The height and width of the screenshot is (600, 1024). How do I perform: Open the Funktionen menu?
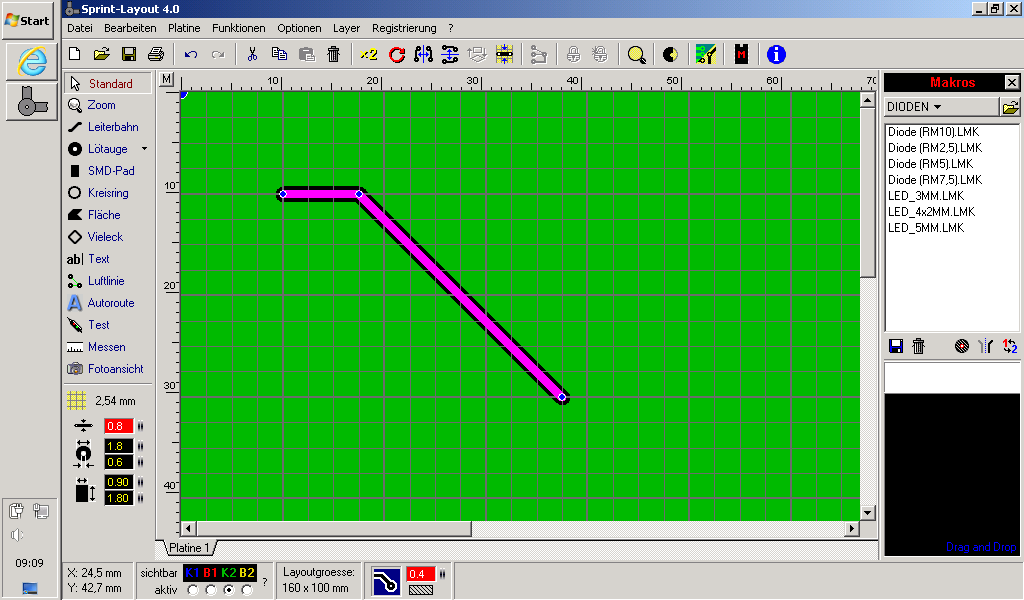pos(238,28)
